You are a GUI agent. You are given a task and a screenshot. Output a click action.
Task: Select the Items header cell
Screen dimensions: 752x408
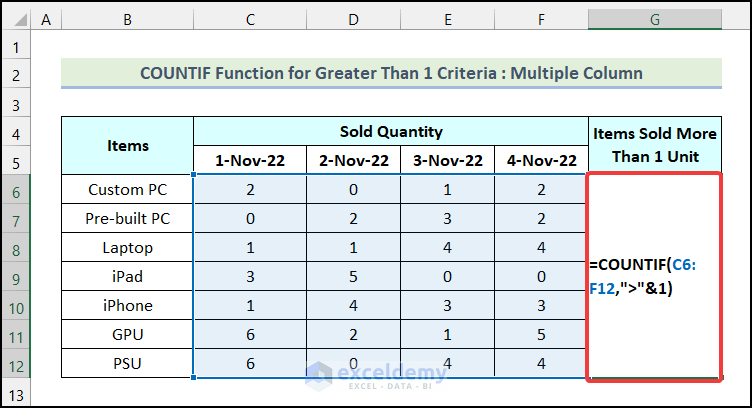tap(127, 145)
